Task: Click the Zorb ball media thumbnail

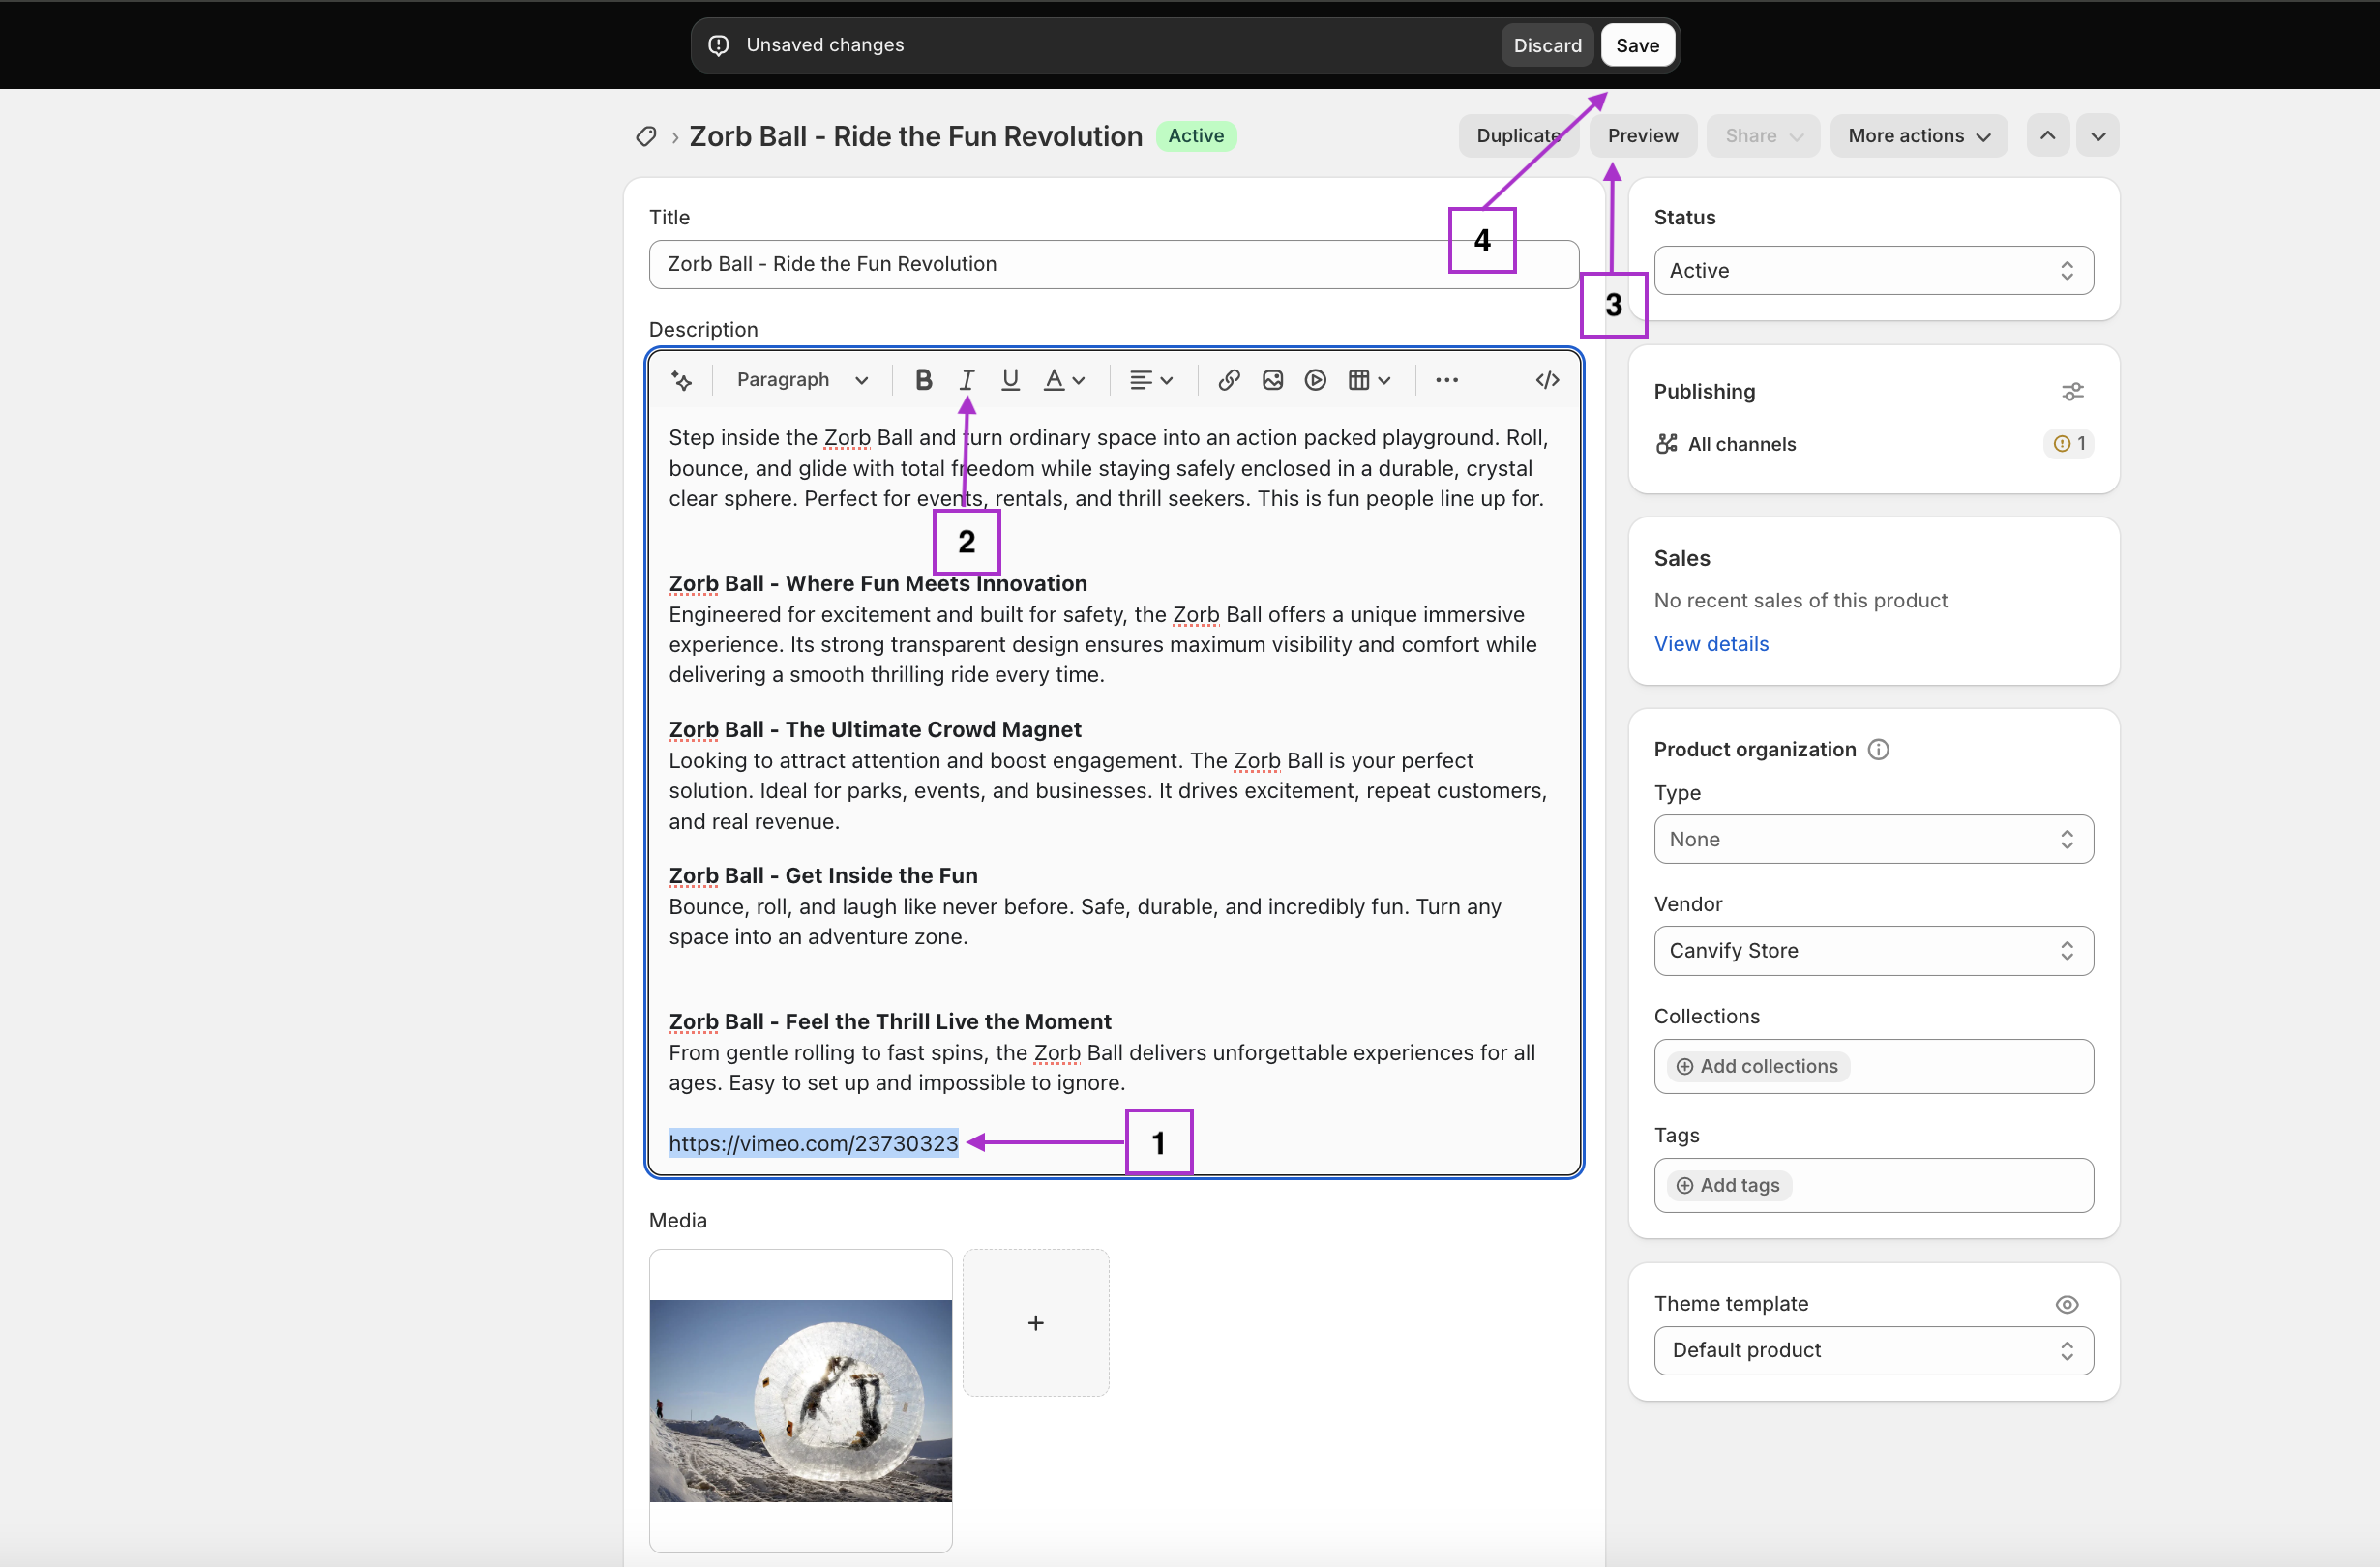Action: tap(800, 1400)
